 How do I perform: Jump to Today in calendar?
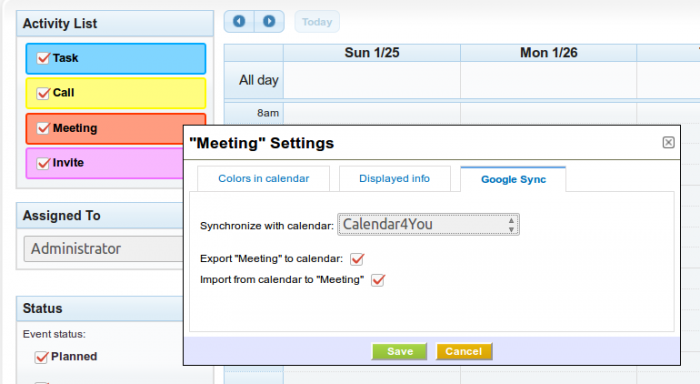pyautogui.click(x=317, y=22)
